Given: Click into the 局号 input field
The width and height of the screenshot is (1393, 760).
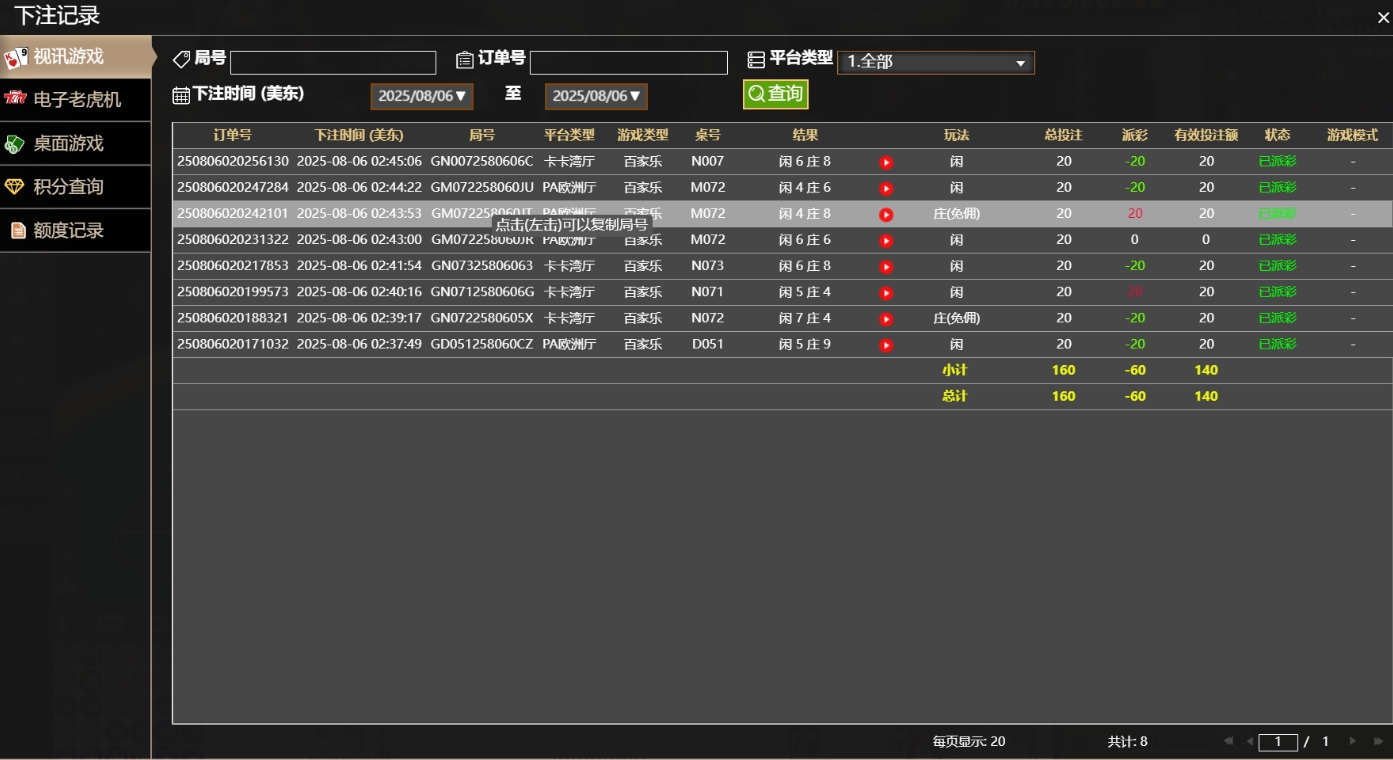Looking at the screenshot, I should click(x=333, y=63).
